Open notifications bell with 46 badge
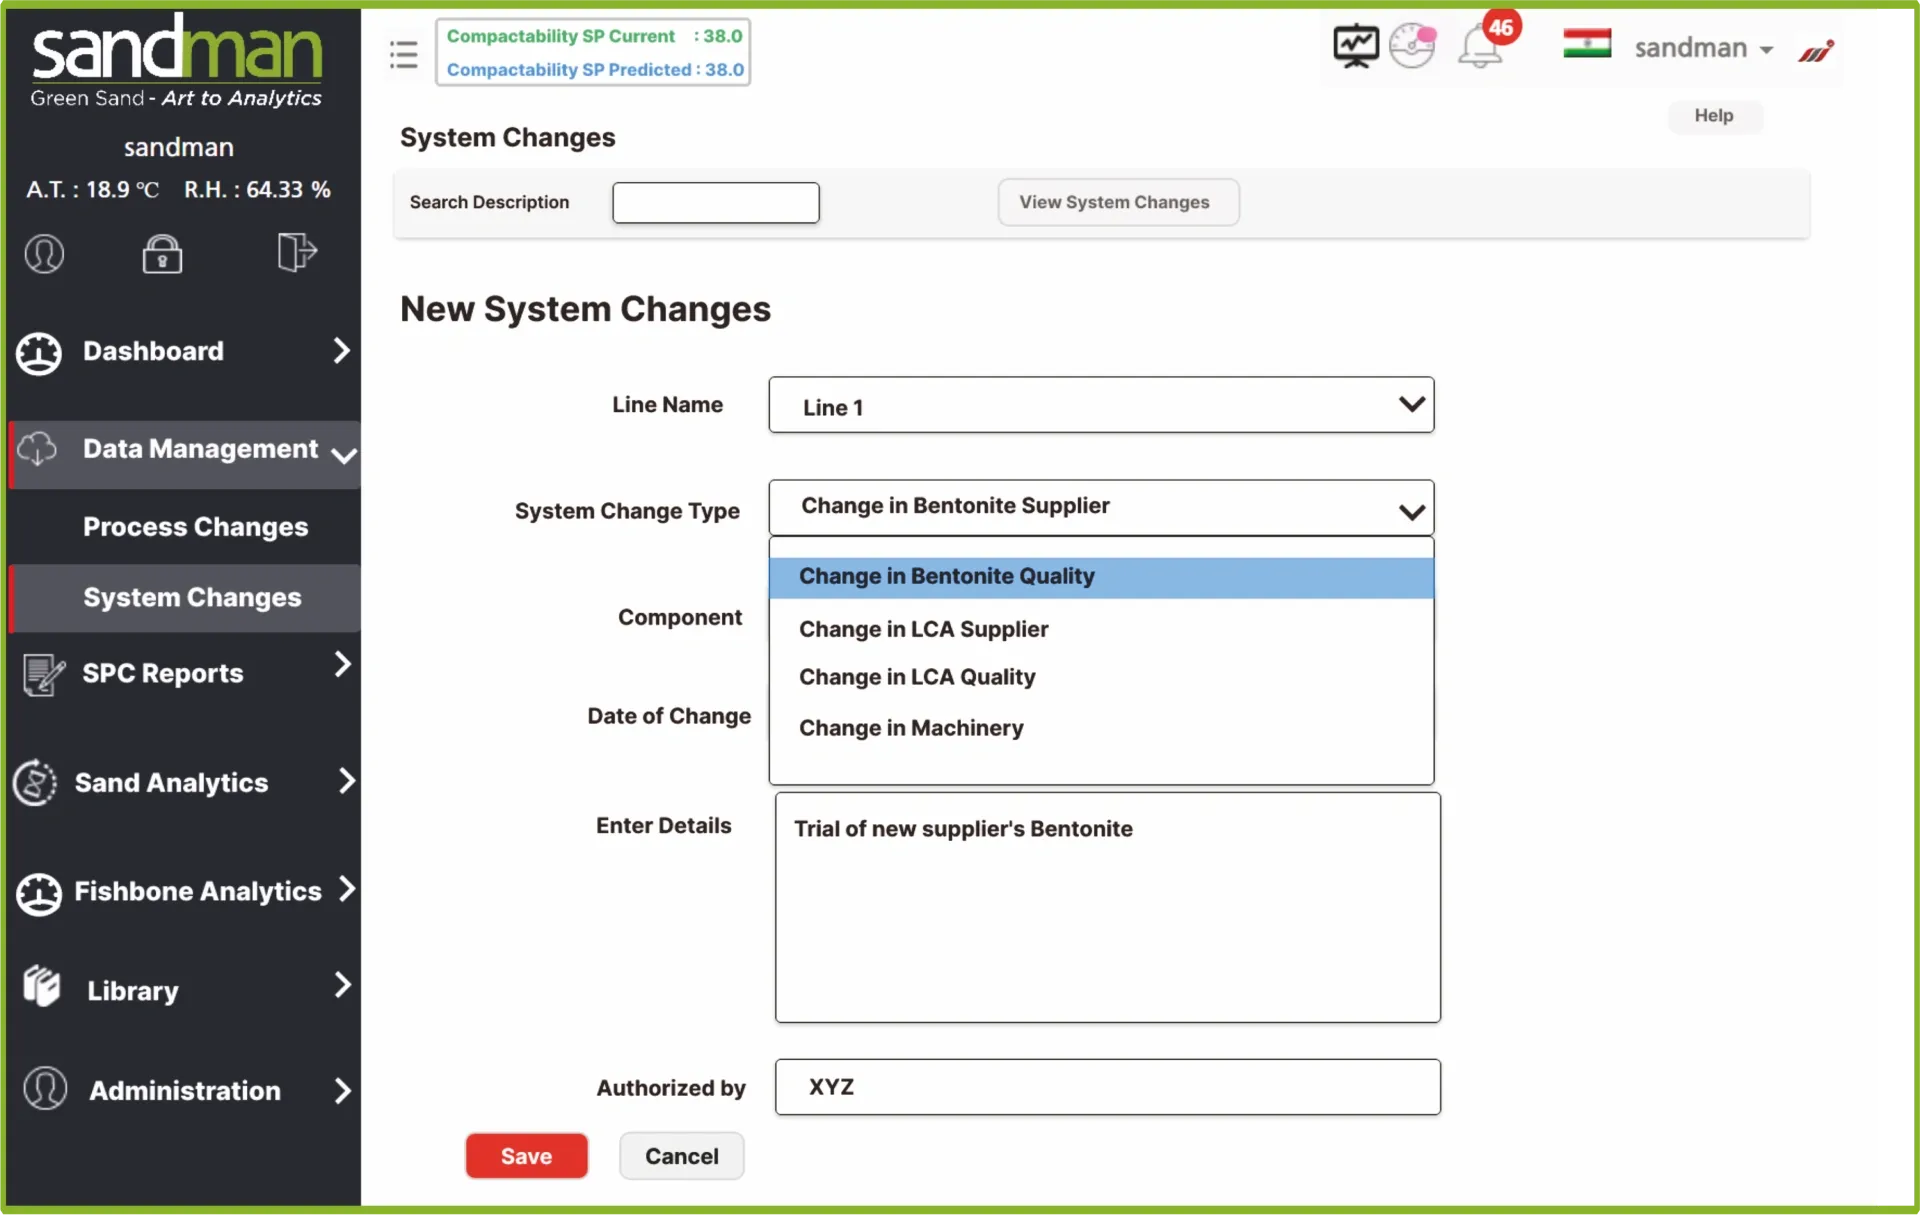This screenshot has height=1215, width=1920. click(1481, 47)
